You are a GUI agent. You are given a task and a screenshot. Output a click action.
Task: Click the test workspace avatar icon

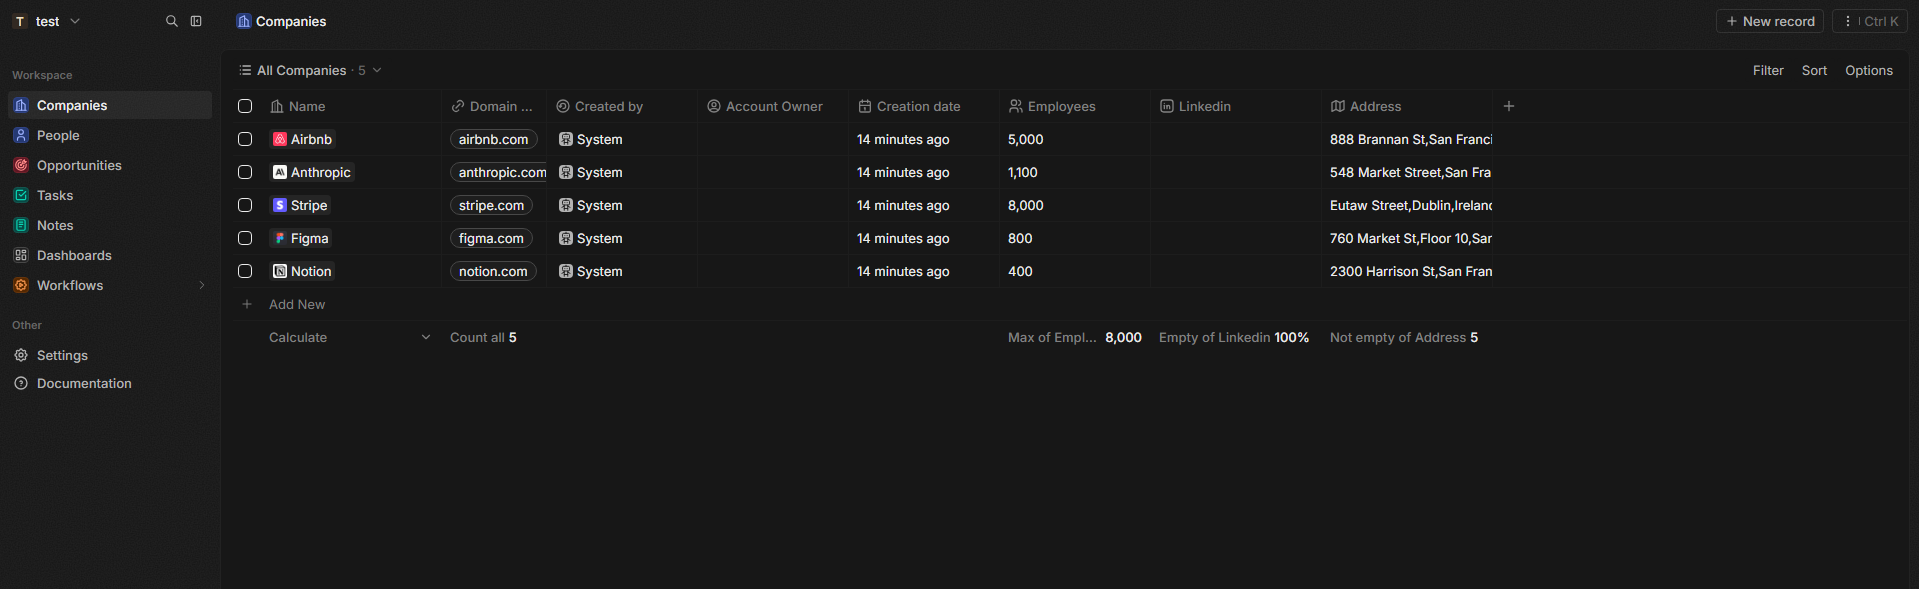coord(20,21)
